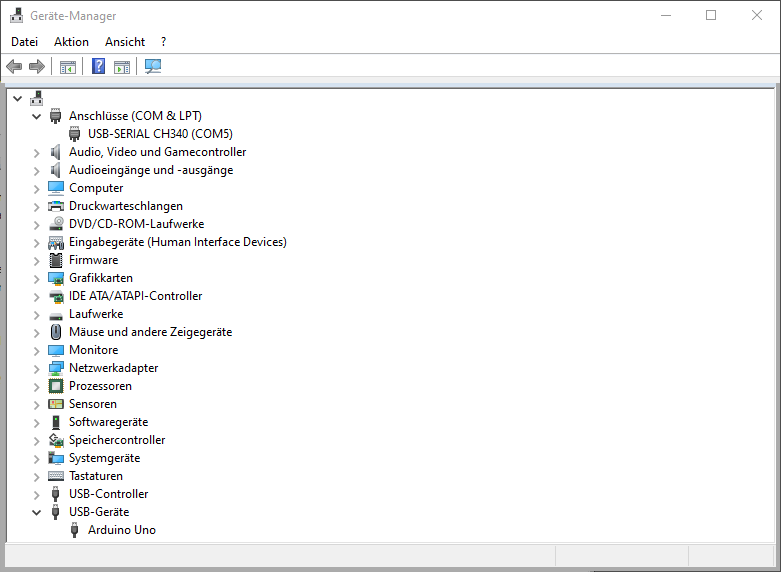Select USB-SERIAL CH340 (COM5) device
The height and width of the screenshot is (572, 781).
160,134
